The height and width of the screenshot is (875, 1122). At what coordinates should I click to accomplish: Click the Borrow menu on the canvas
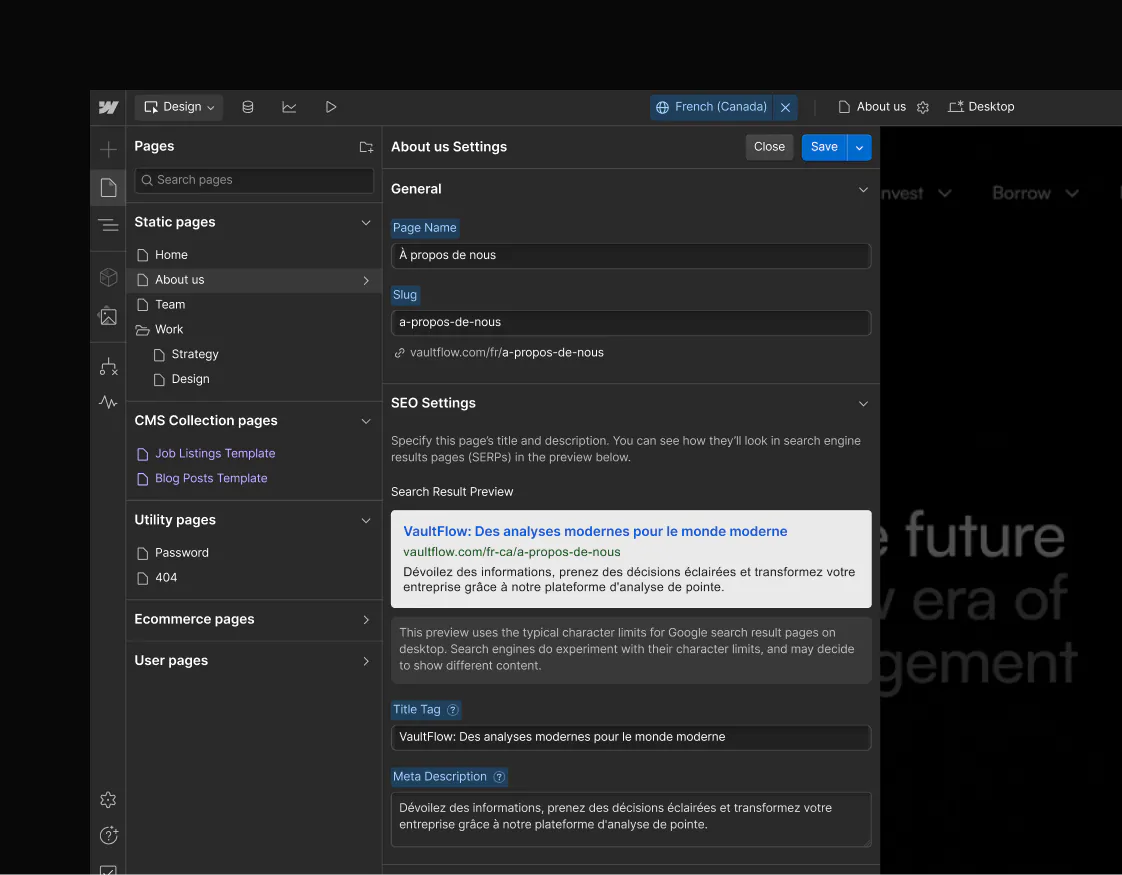[x=1035, y=193]
